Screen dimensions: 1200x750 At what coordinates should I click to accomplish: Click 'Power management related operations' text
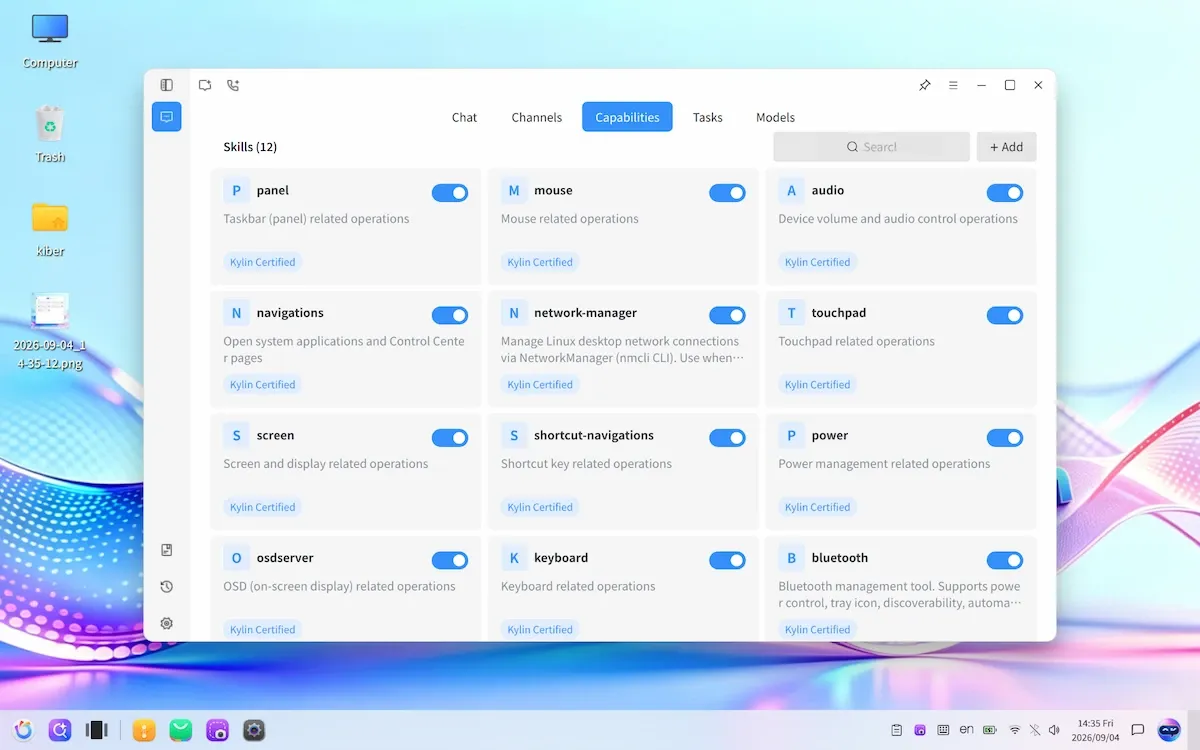885,464
